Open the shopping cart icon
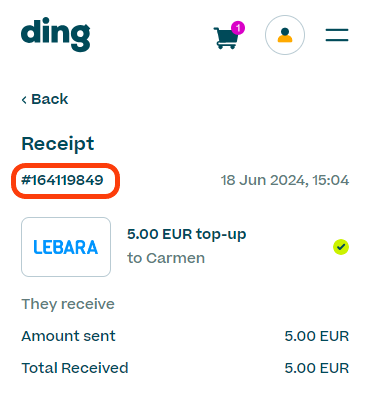This screenshot has width=381, height=398. coord(227,38)
